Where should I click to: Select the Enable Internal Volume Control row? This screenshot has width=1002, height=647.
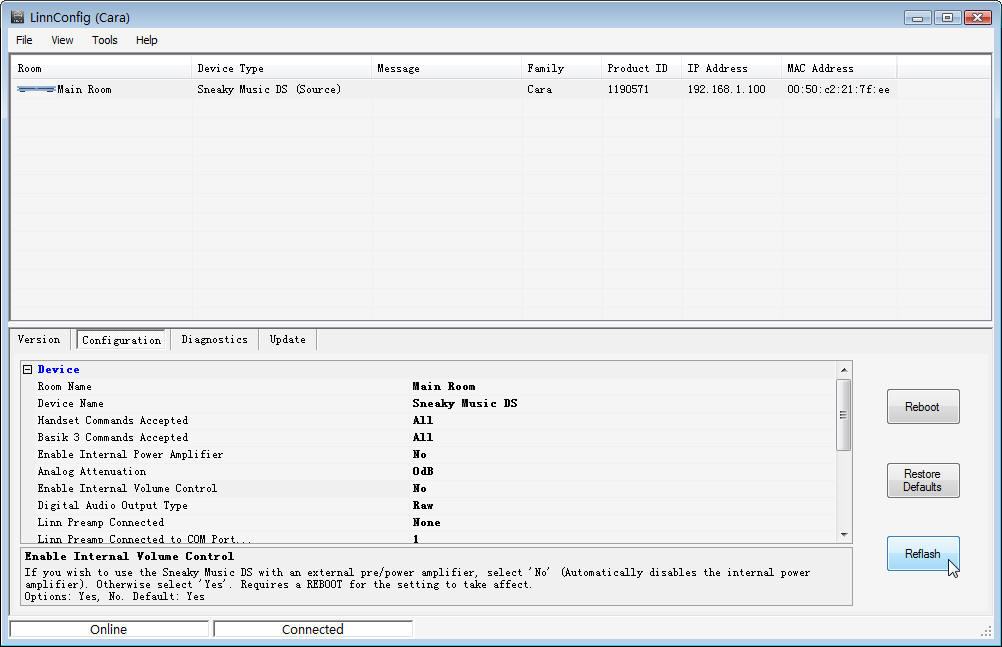click(428, 488)
